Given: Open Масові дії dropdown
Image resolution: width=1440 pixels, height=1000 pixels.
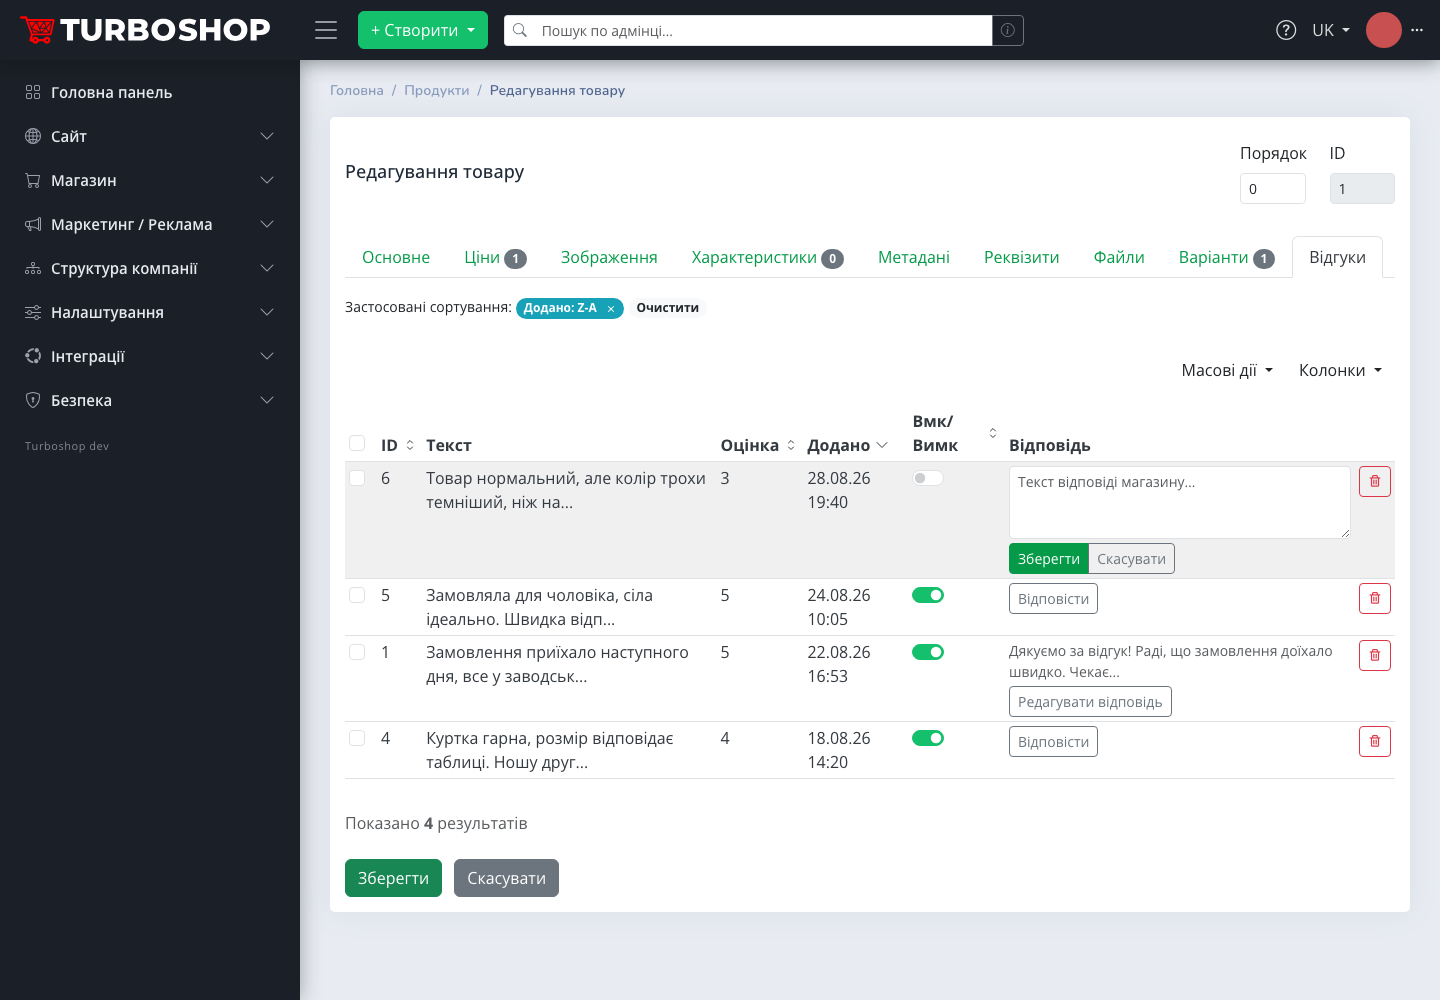Looking at the screenshot, I should coord(1227,370).
